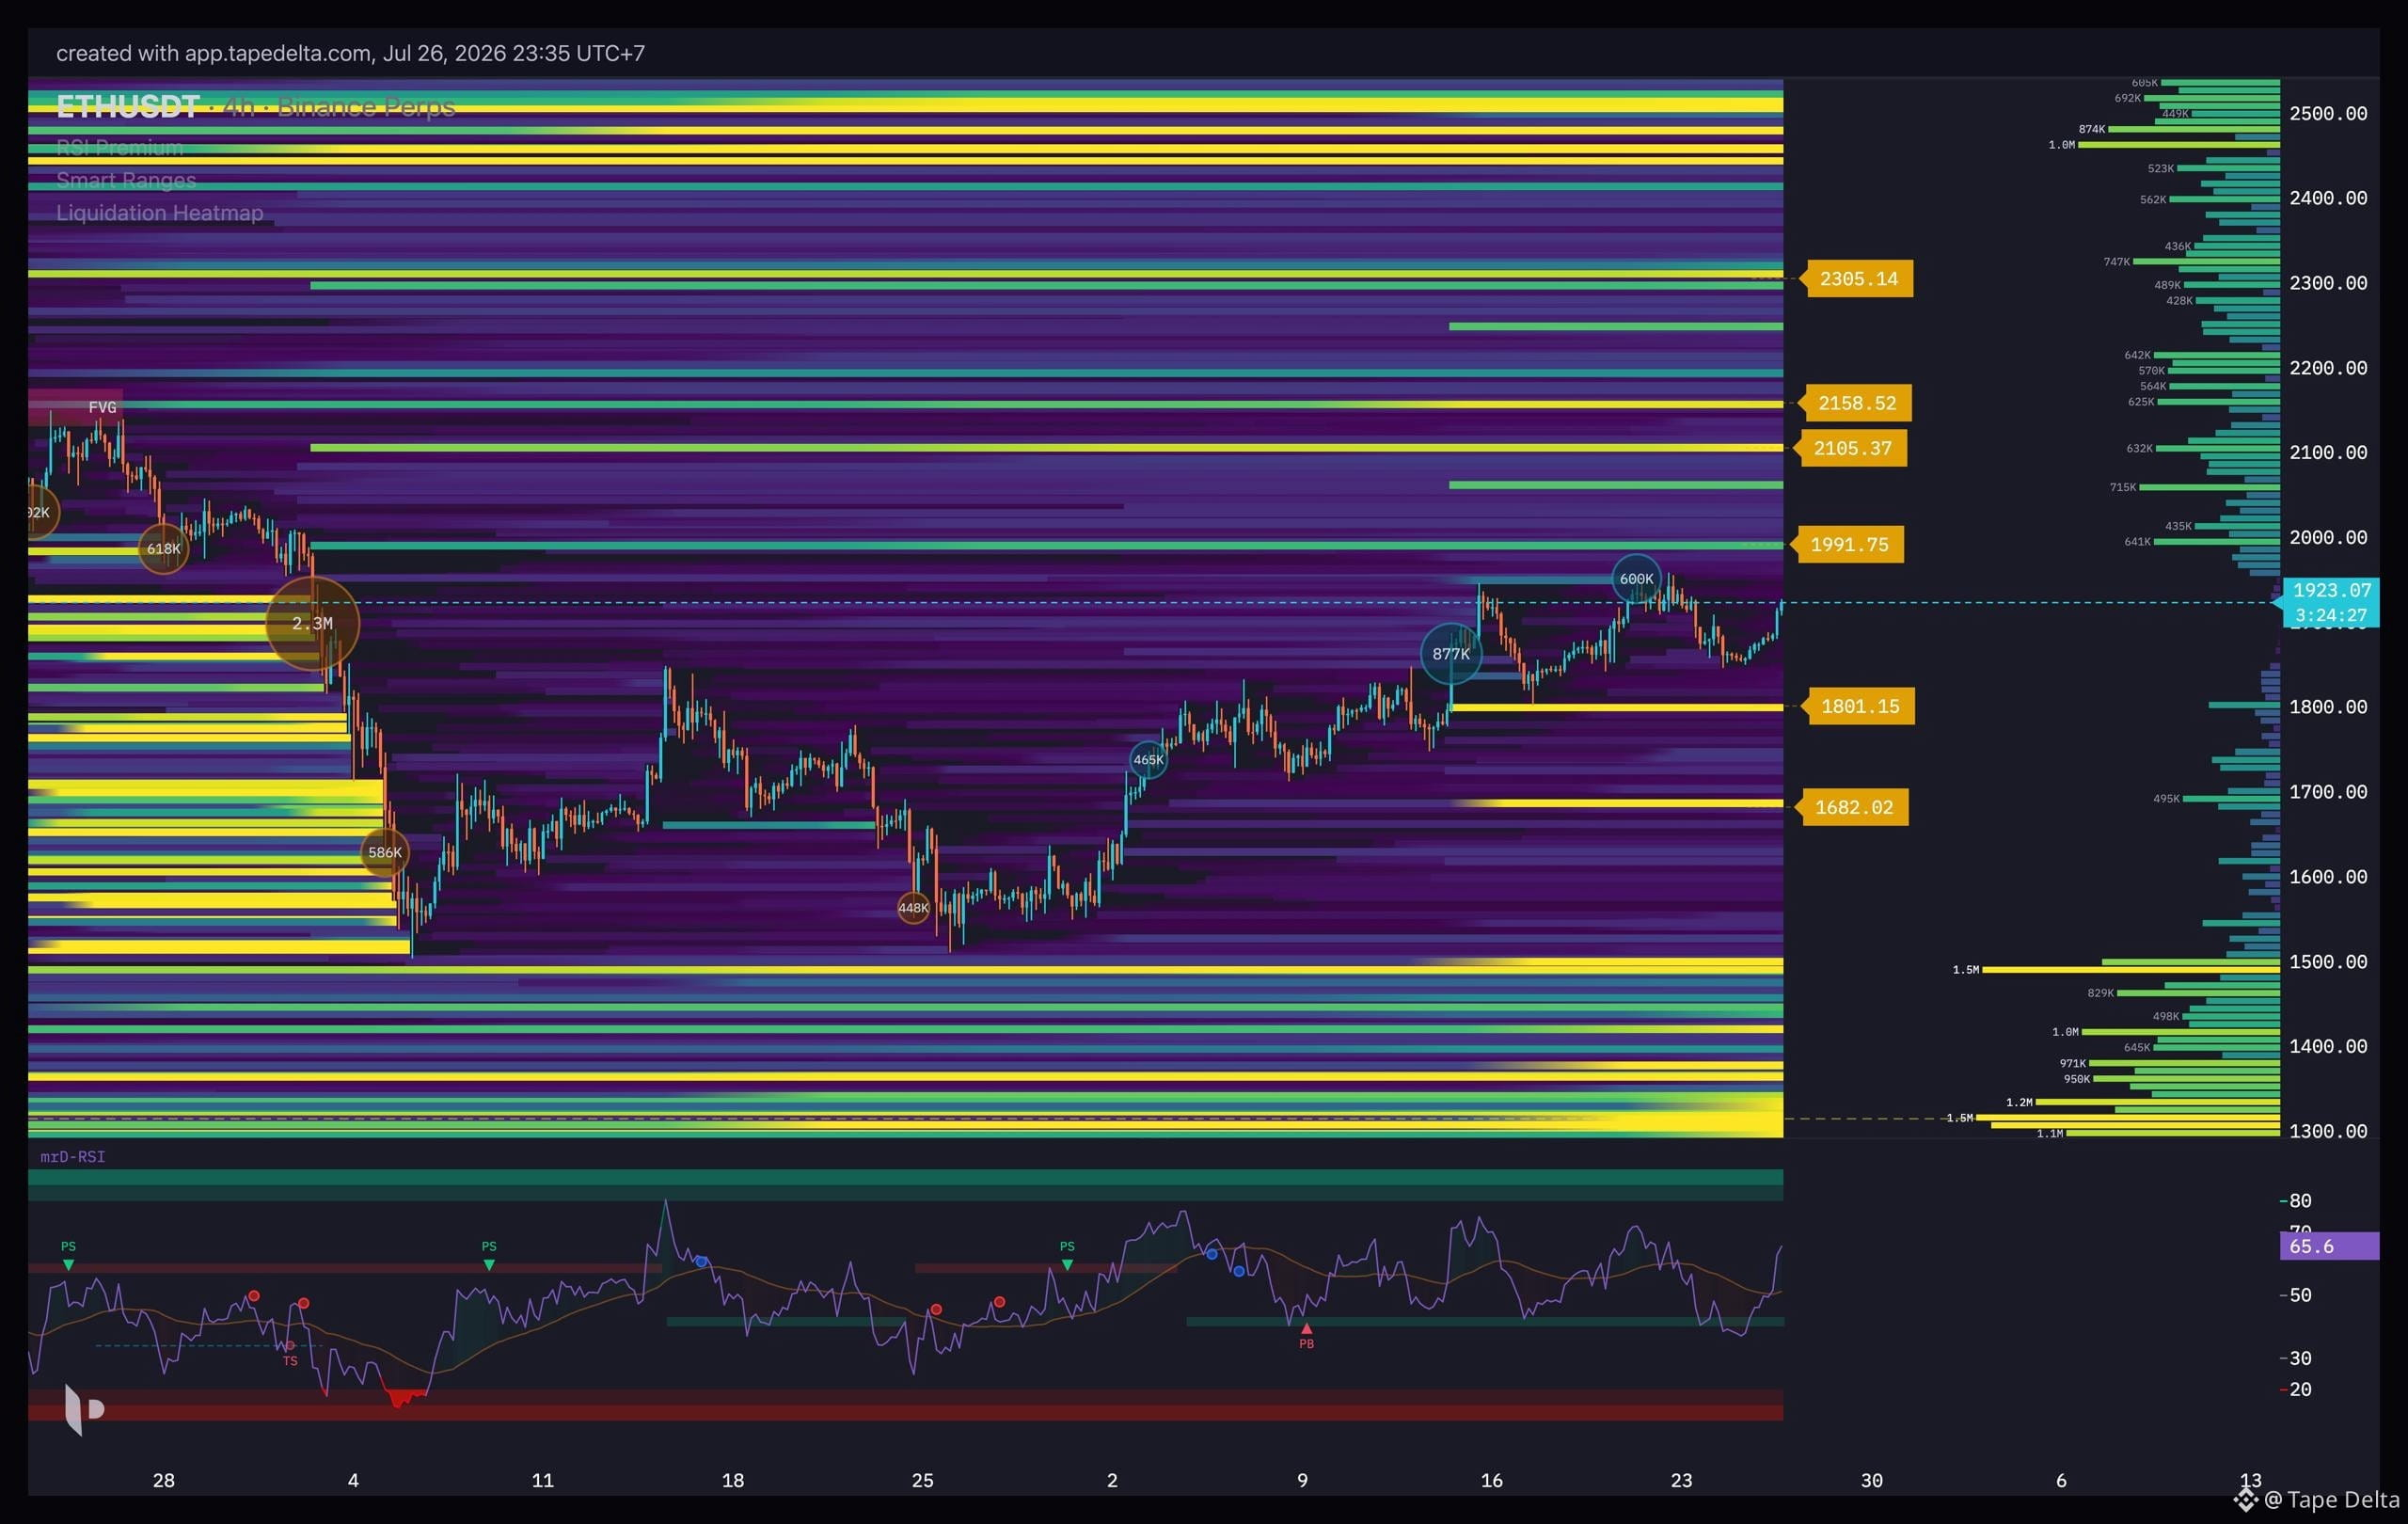
Task: Select the 1682.02 price level tag
Action: [1853, 807]
